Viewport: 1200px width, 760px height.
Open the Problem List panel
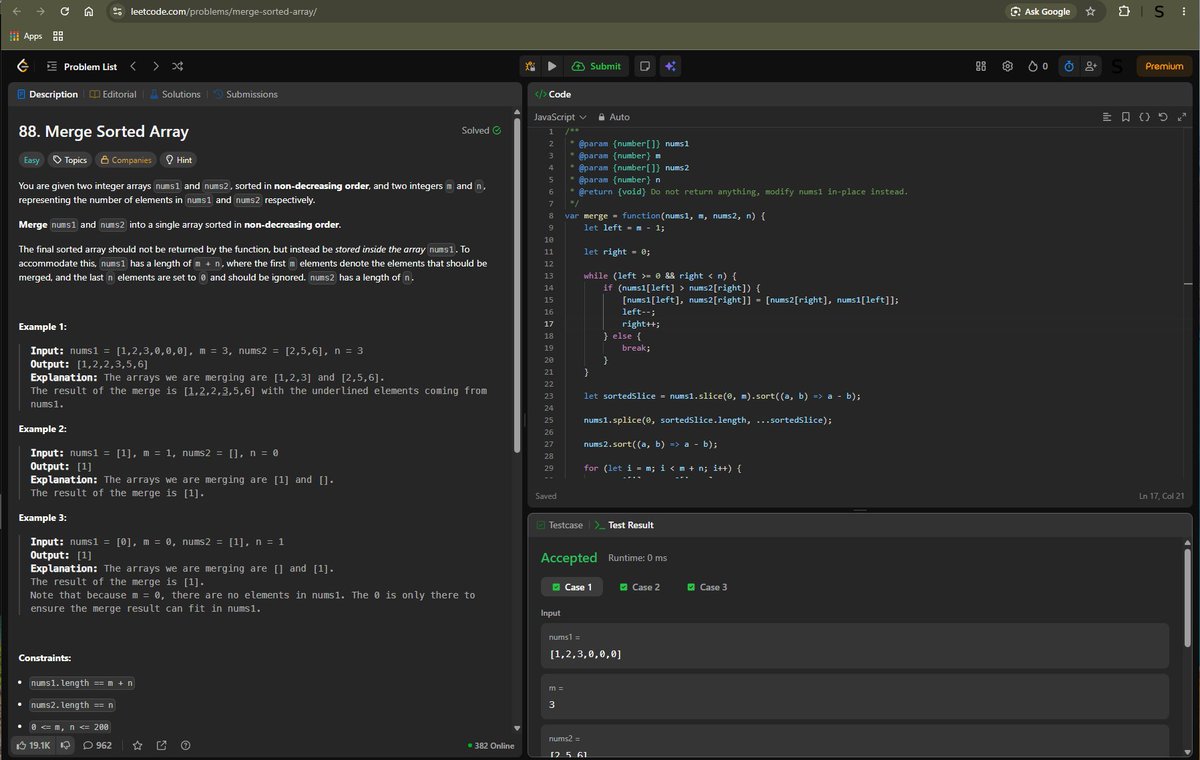point(81,67)
